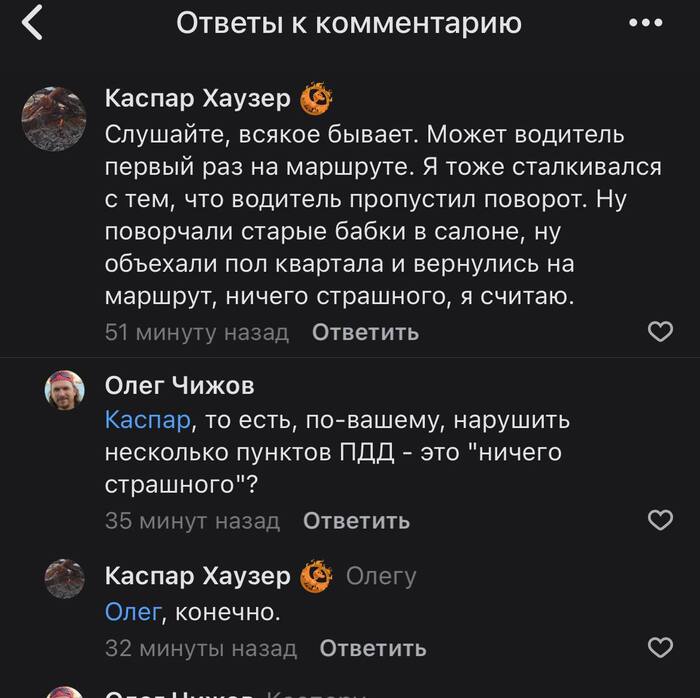The height and width of the screenshot is (698, 700).
Task: Like Каспар Хаузер's long first comment
Action: point(660,332)
